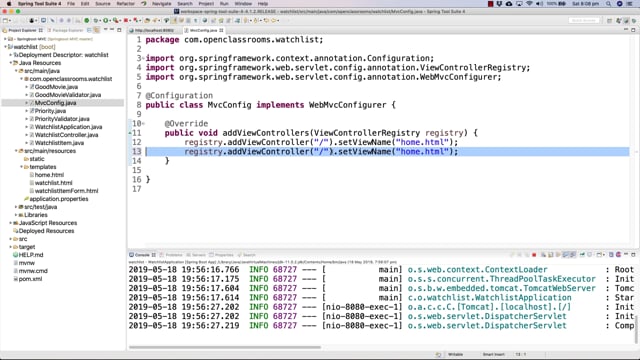This screenshot has width=640, height=360.
Task: Collapse the watchlist [boot] project node
Action: click(5, 47)
